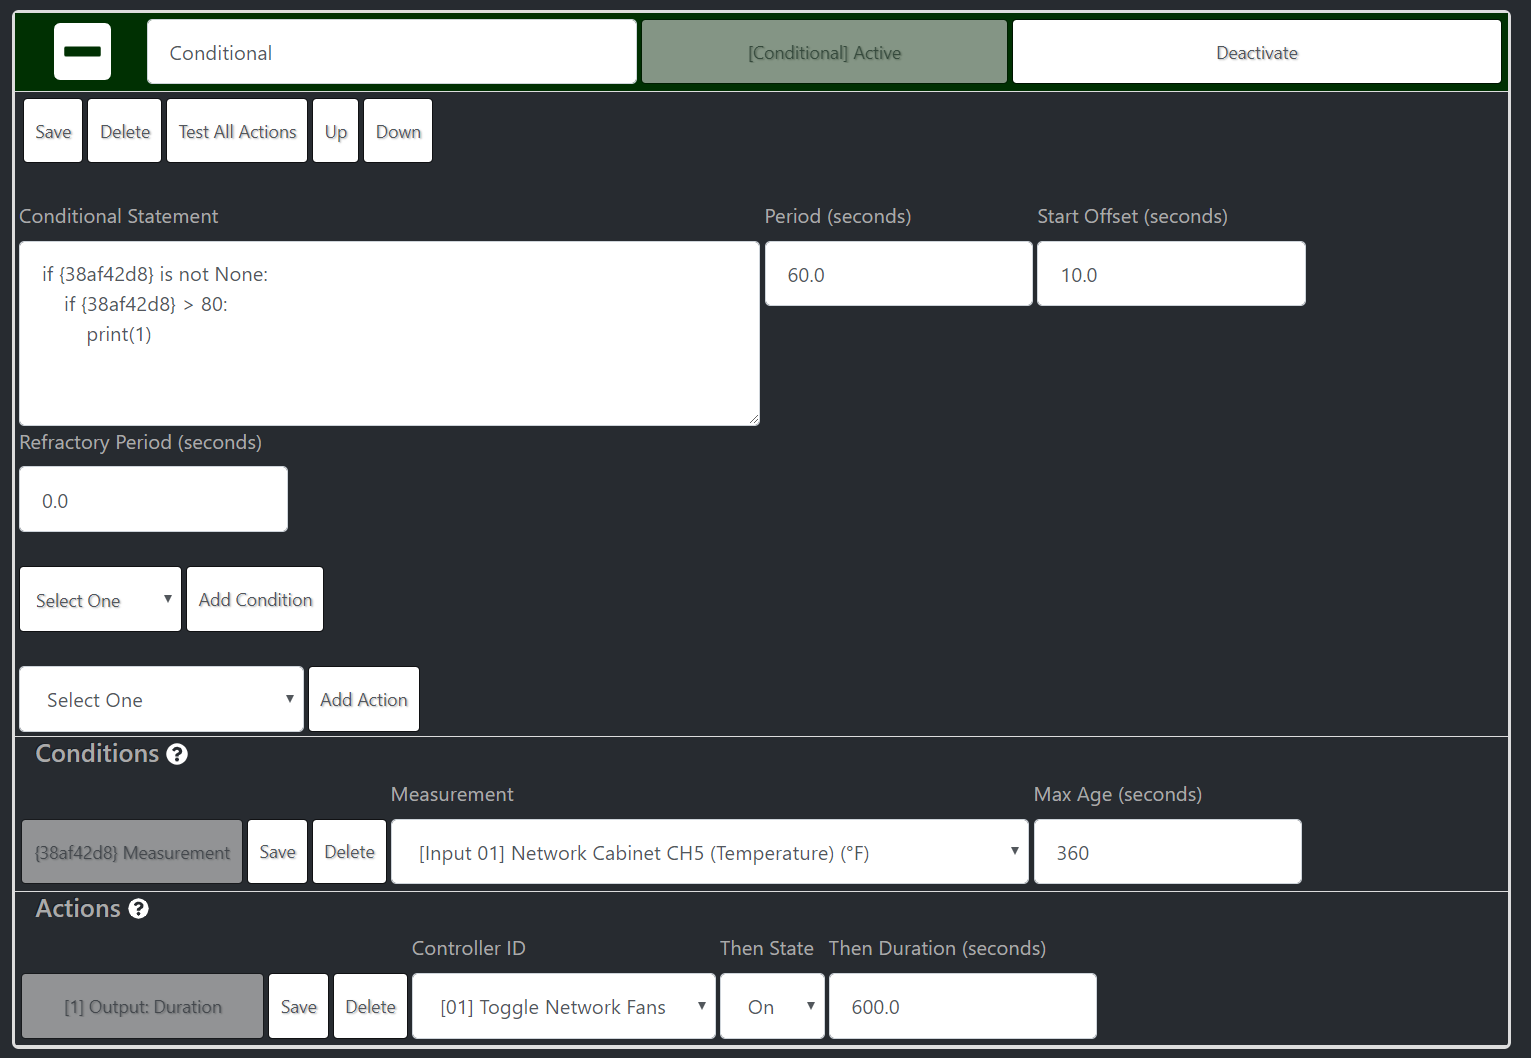
Task: Save the measurement condition
Action: coord(277,852)
